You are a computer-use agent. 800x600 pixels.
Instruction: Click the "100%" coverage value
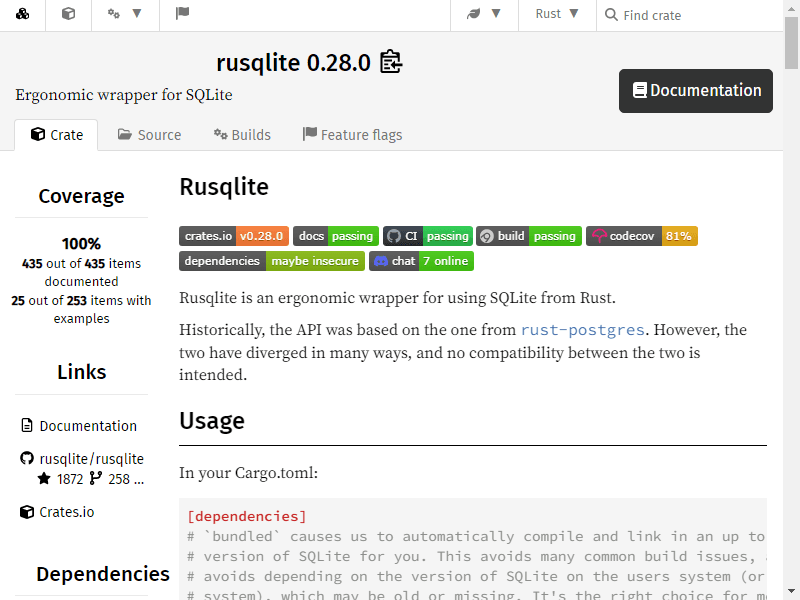point(82,244)
